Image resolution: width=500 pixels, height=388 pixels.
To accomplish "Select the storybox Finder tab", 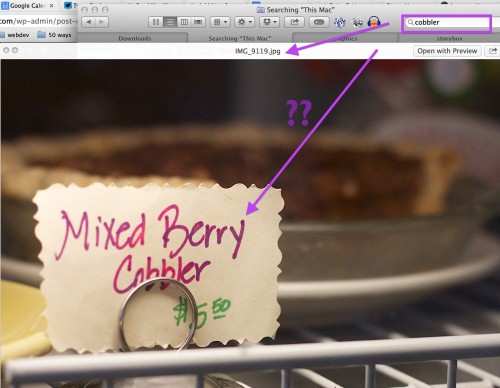I will coord(449,38).
